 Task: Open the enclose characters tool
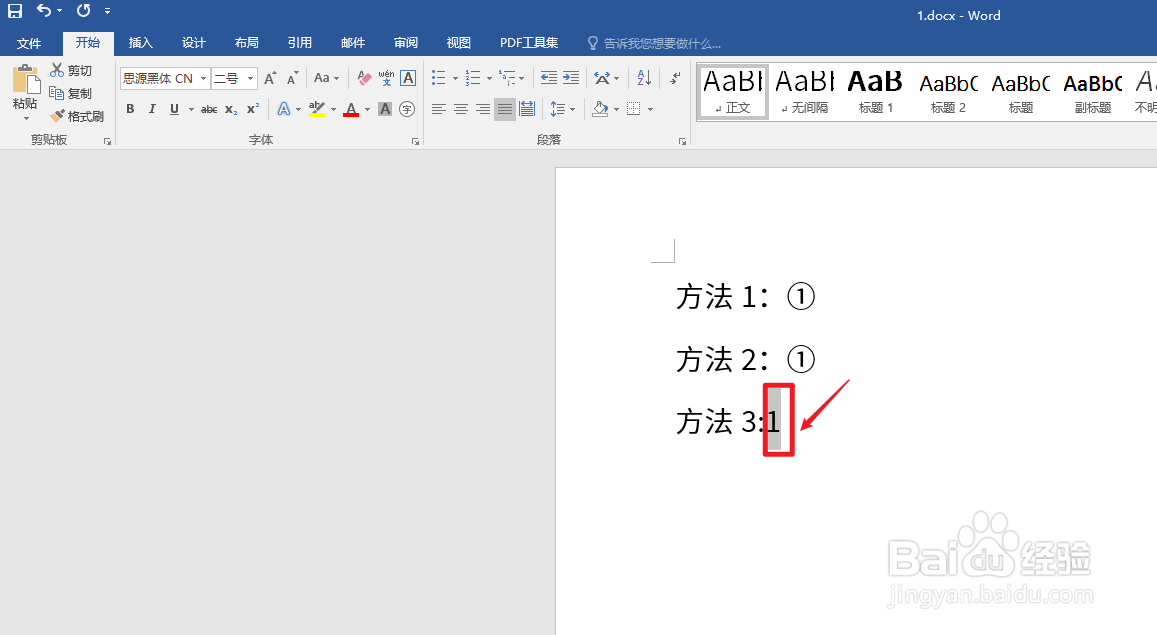point(407,109)
